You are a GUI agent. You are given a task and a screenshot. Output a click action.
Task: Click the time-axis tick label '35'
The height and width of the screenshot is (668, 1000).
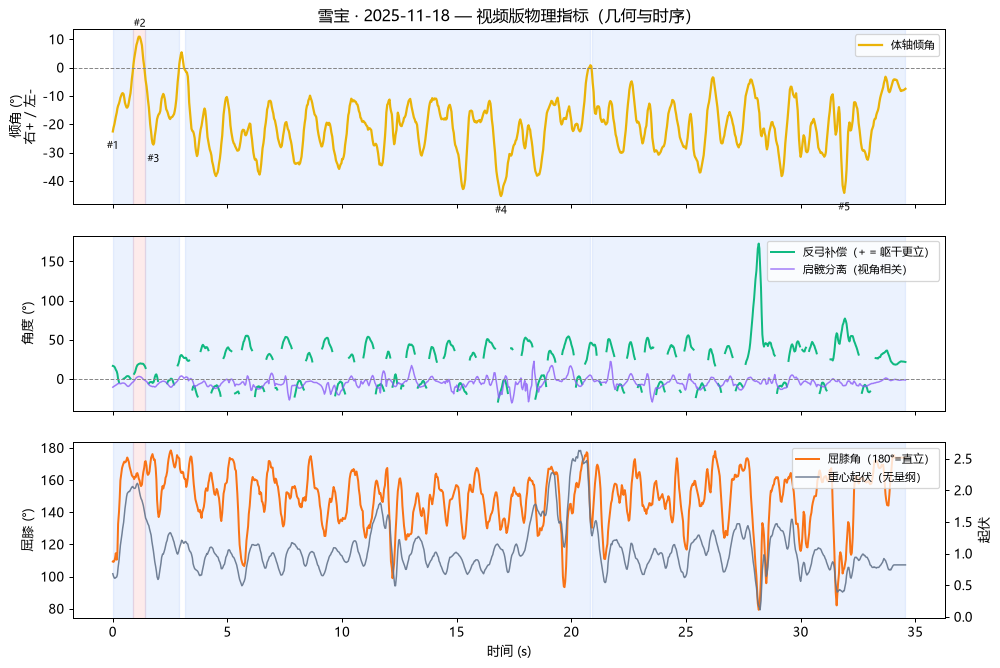tap(915, 632)
